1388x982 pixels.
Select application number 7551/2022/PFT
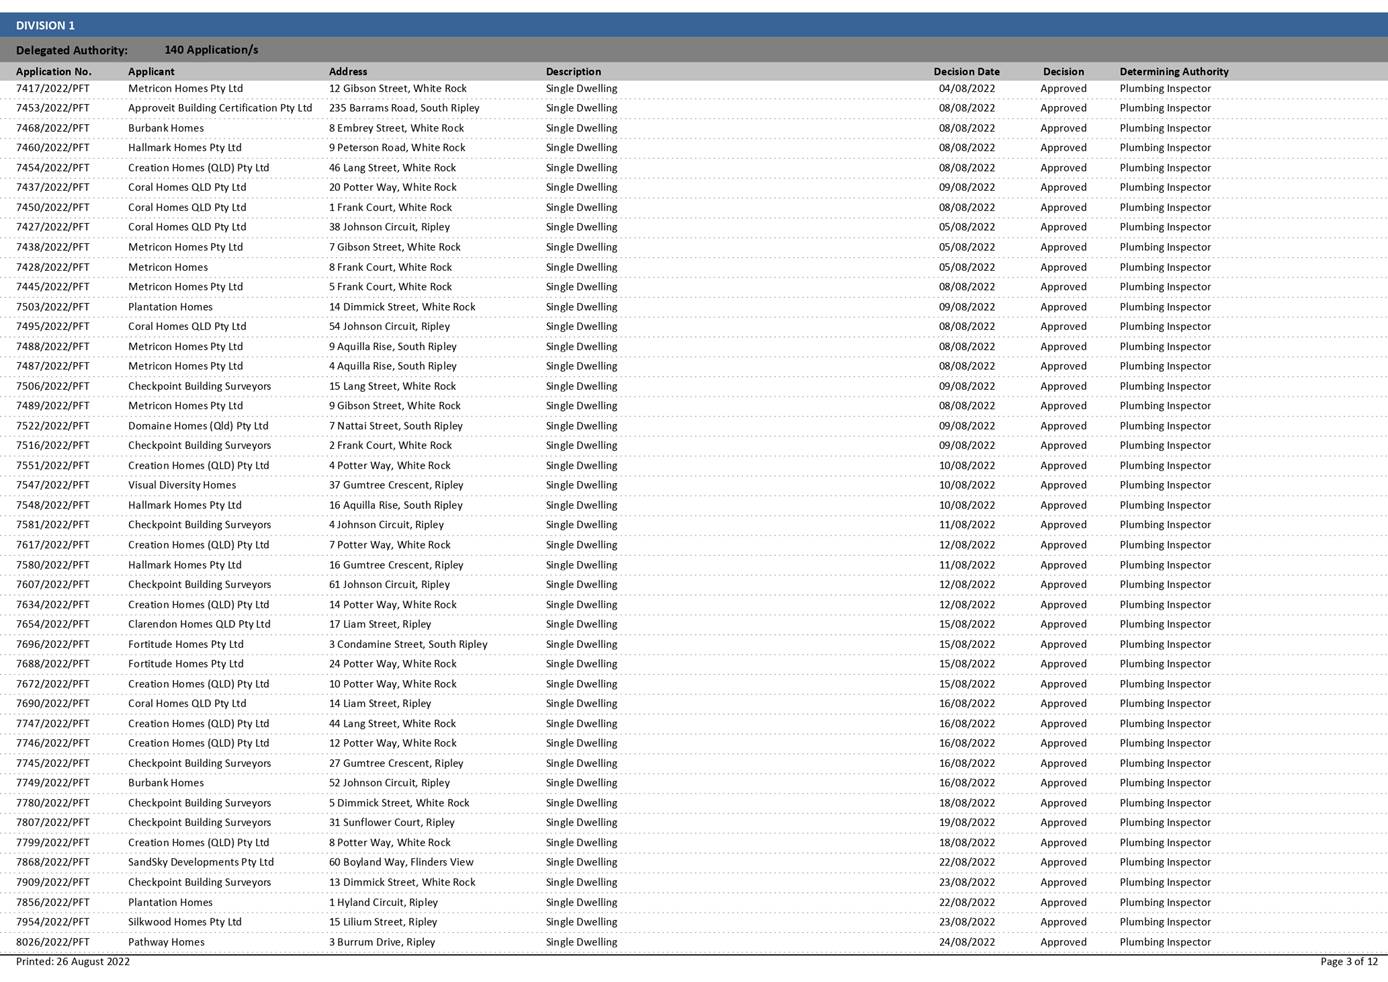[x=53, y=466]
